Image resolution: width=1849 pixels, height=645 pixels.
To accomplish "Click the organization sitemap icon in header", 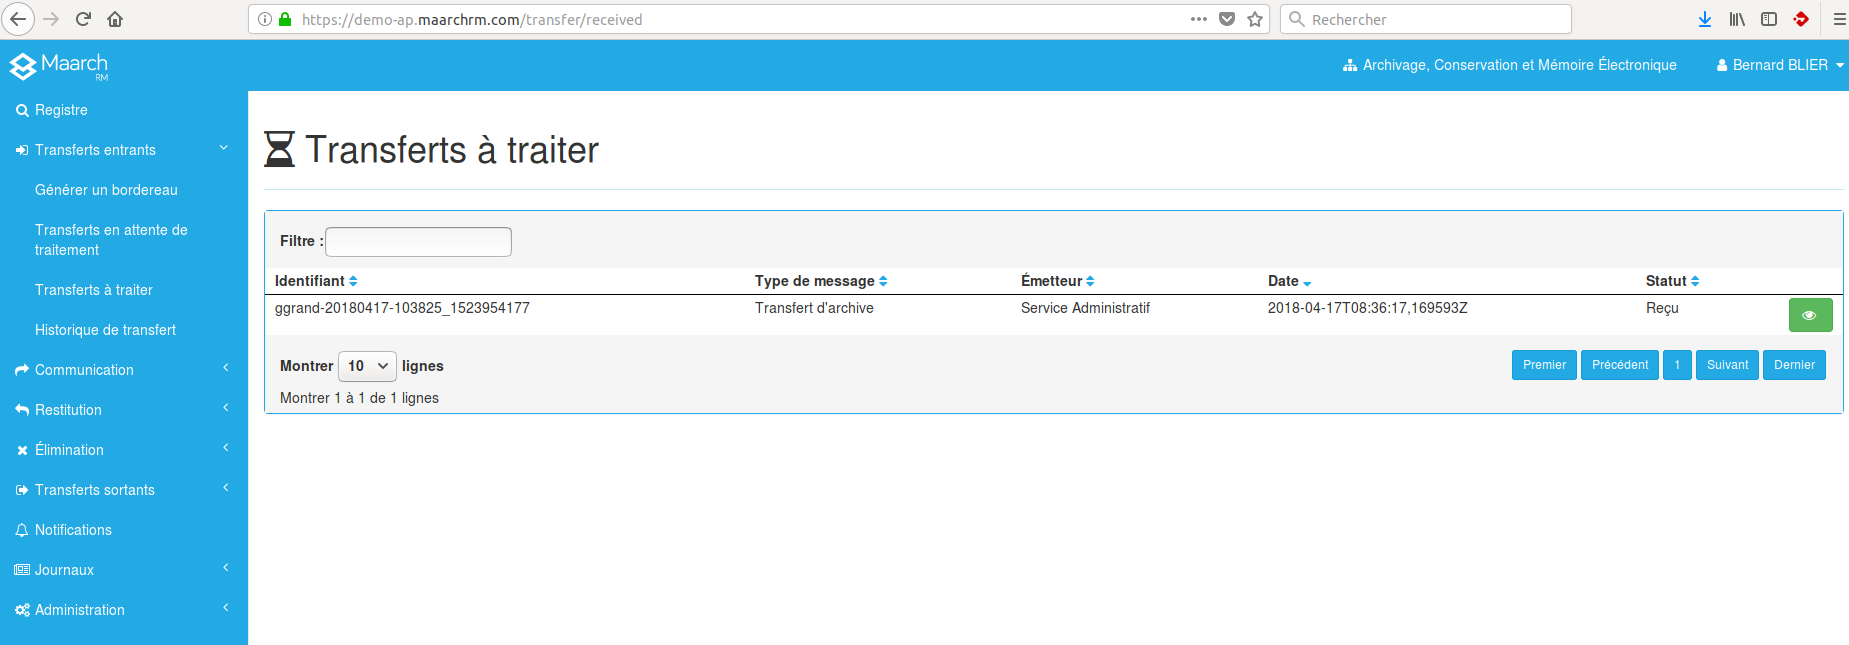I will click(x=1350, y=65).
